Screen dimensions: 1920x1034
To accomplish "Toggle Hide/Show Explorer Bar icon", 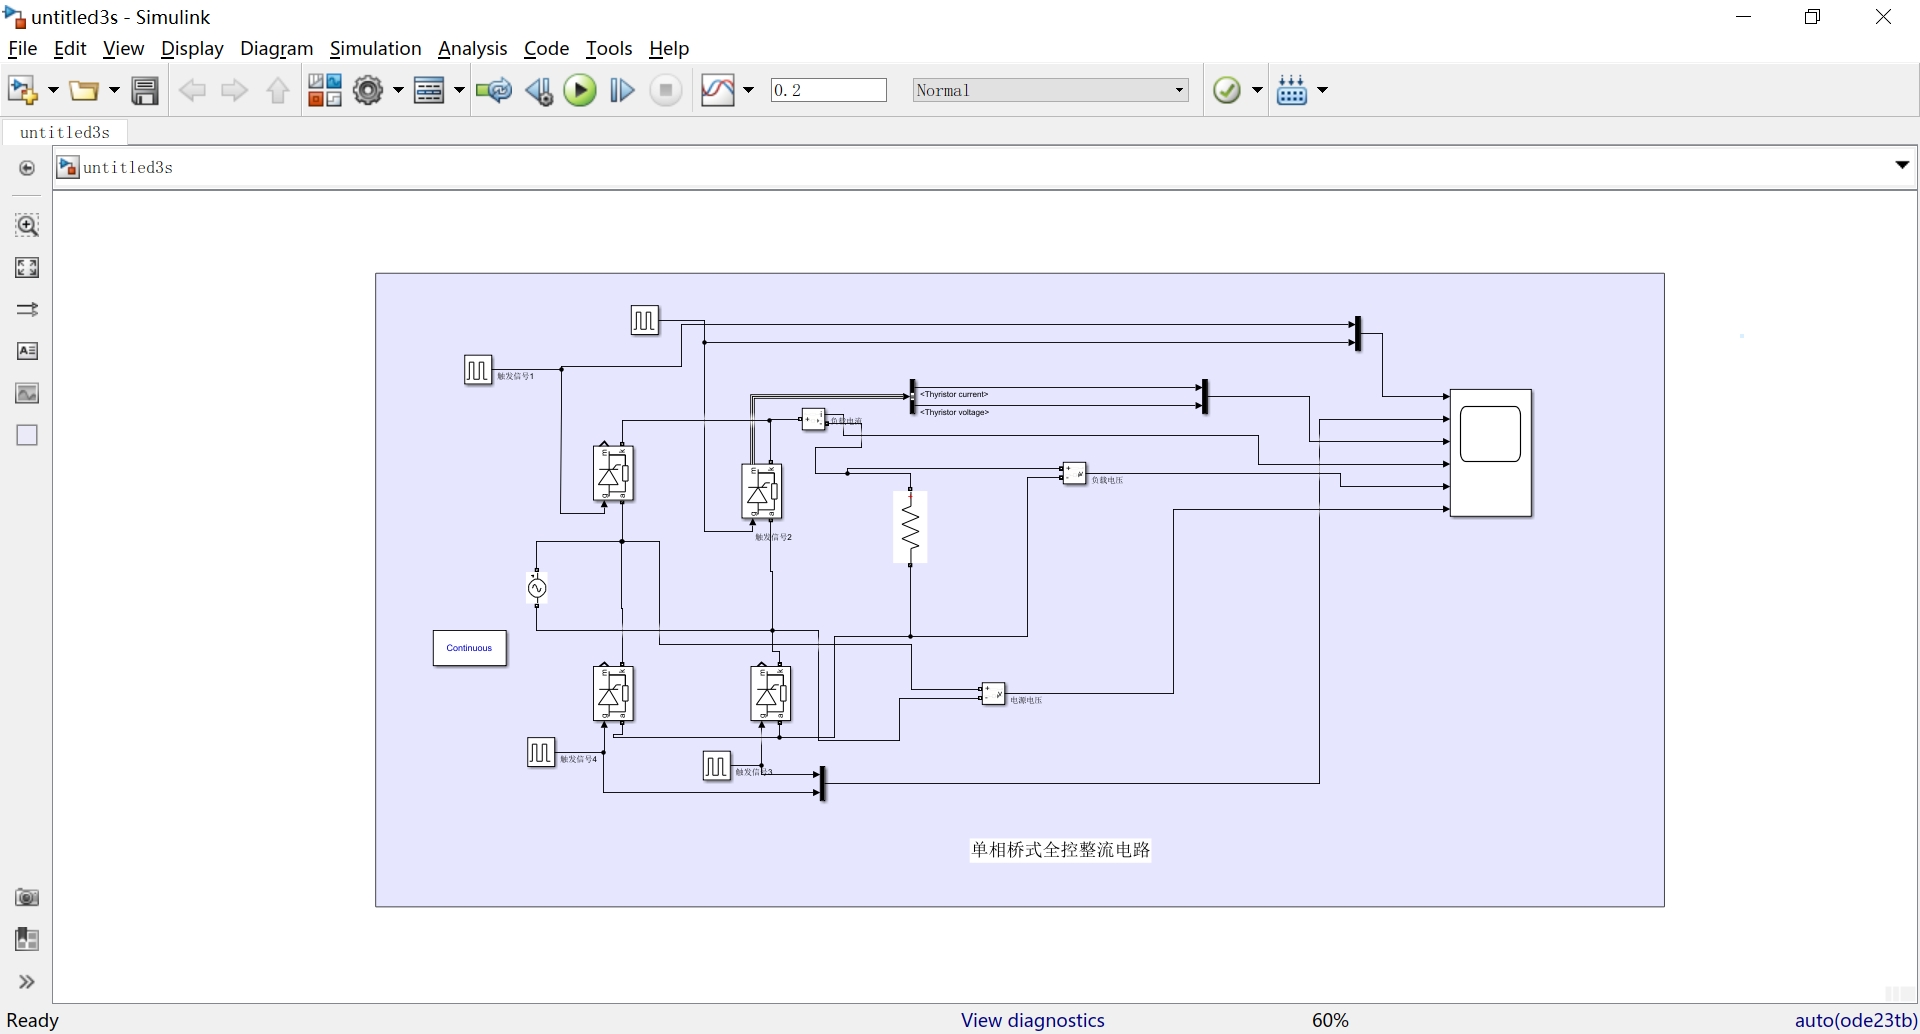I will (x=27, y=168).
